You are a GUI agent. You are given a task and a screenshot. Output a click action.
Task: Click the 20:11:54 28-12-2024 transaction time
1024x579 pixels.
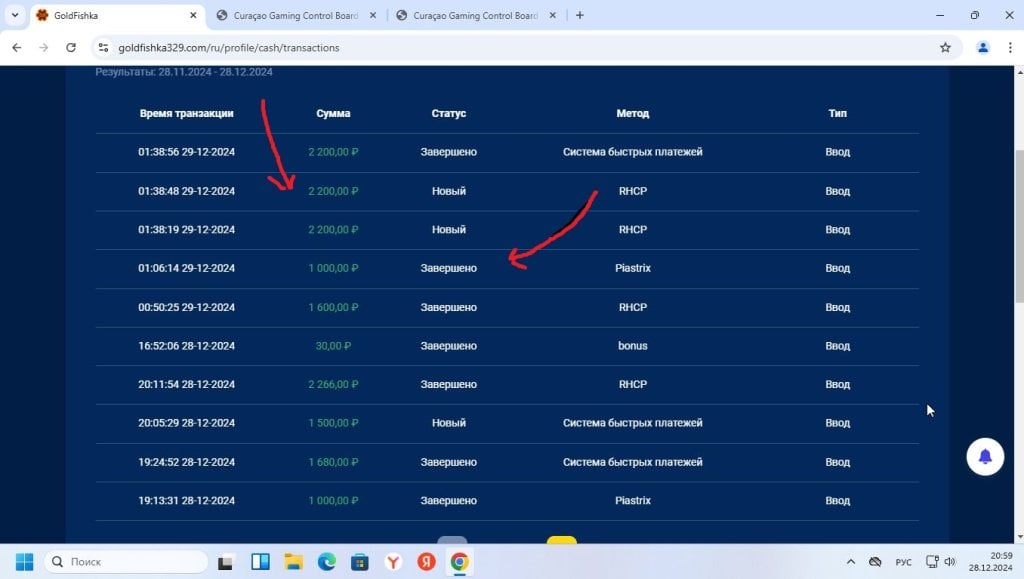click(186, 384)
